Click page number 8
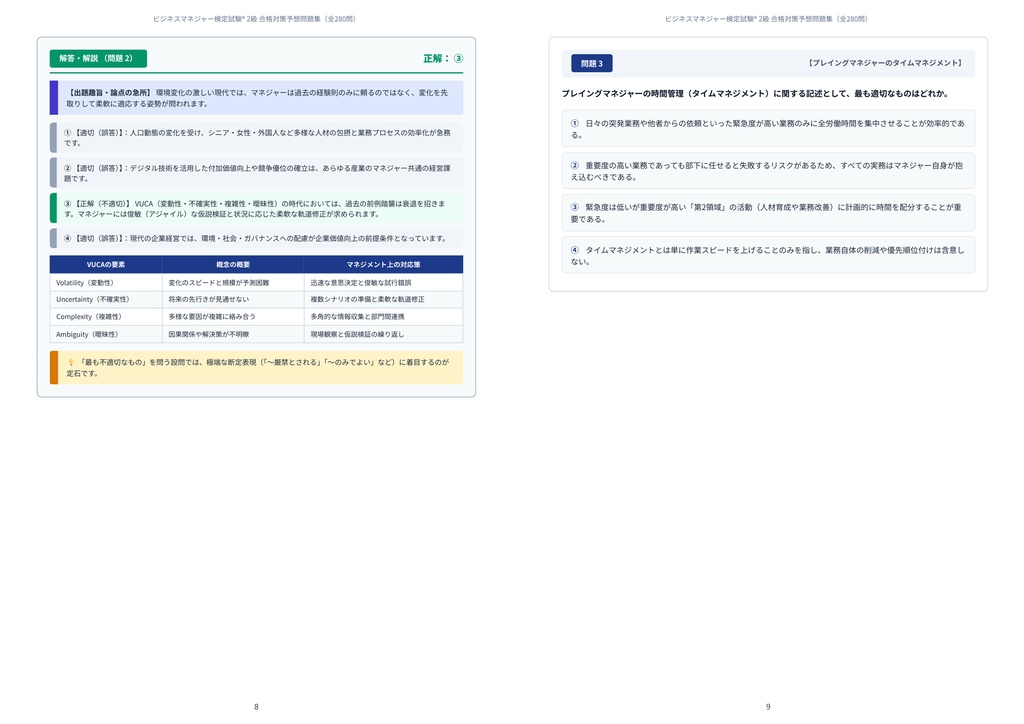Screen dimensions: 1024x724 click(x=256, y=707)
